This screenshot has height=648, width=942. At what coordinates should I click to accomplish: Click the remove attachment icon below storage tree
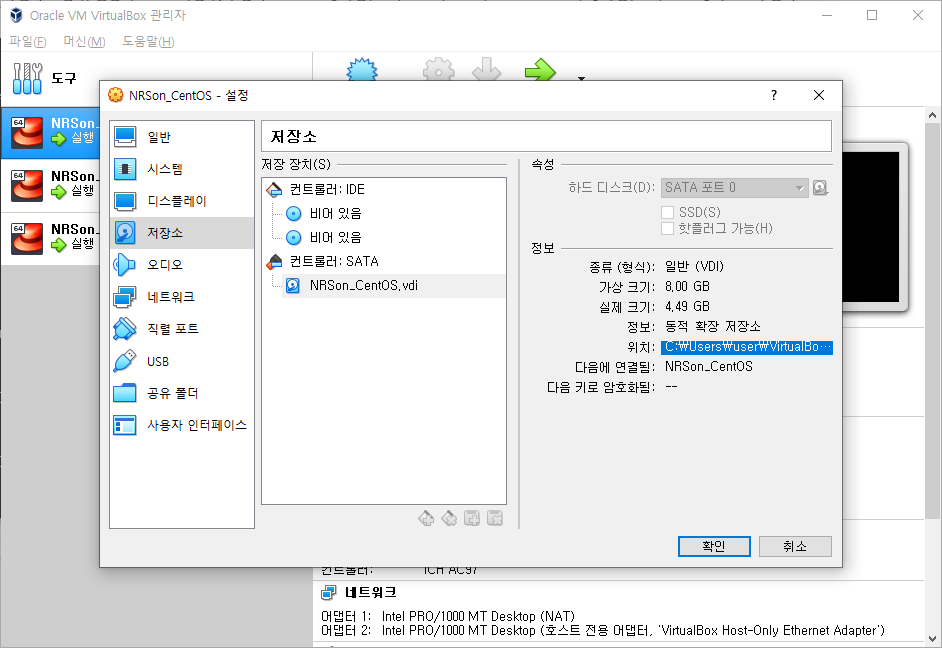[495, 518]
